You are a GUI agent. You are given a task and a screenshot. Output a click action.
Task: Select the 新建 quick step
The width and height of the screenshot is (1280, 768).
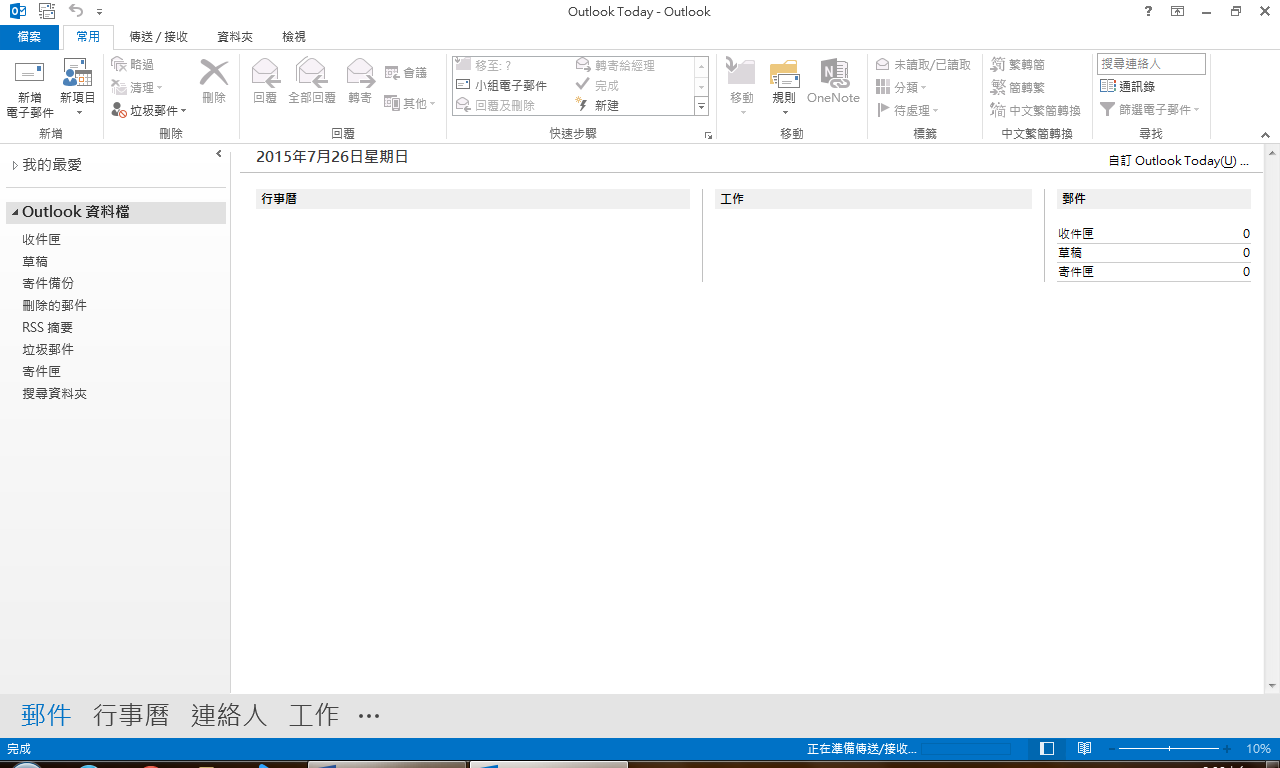598,104
